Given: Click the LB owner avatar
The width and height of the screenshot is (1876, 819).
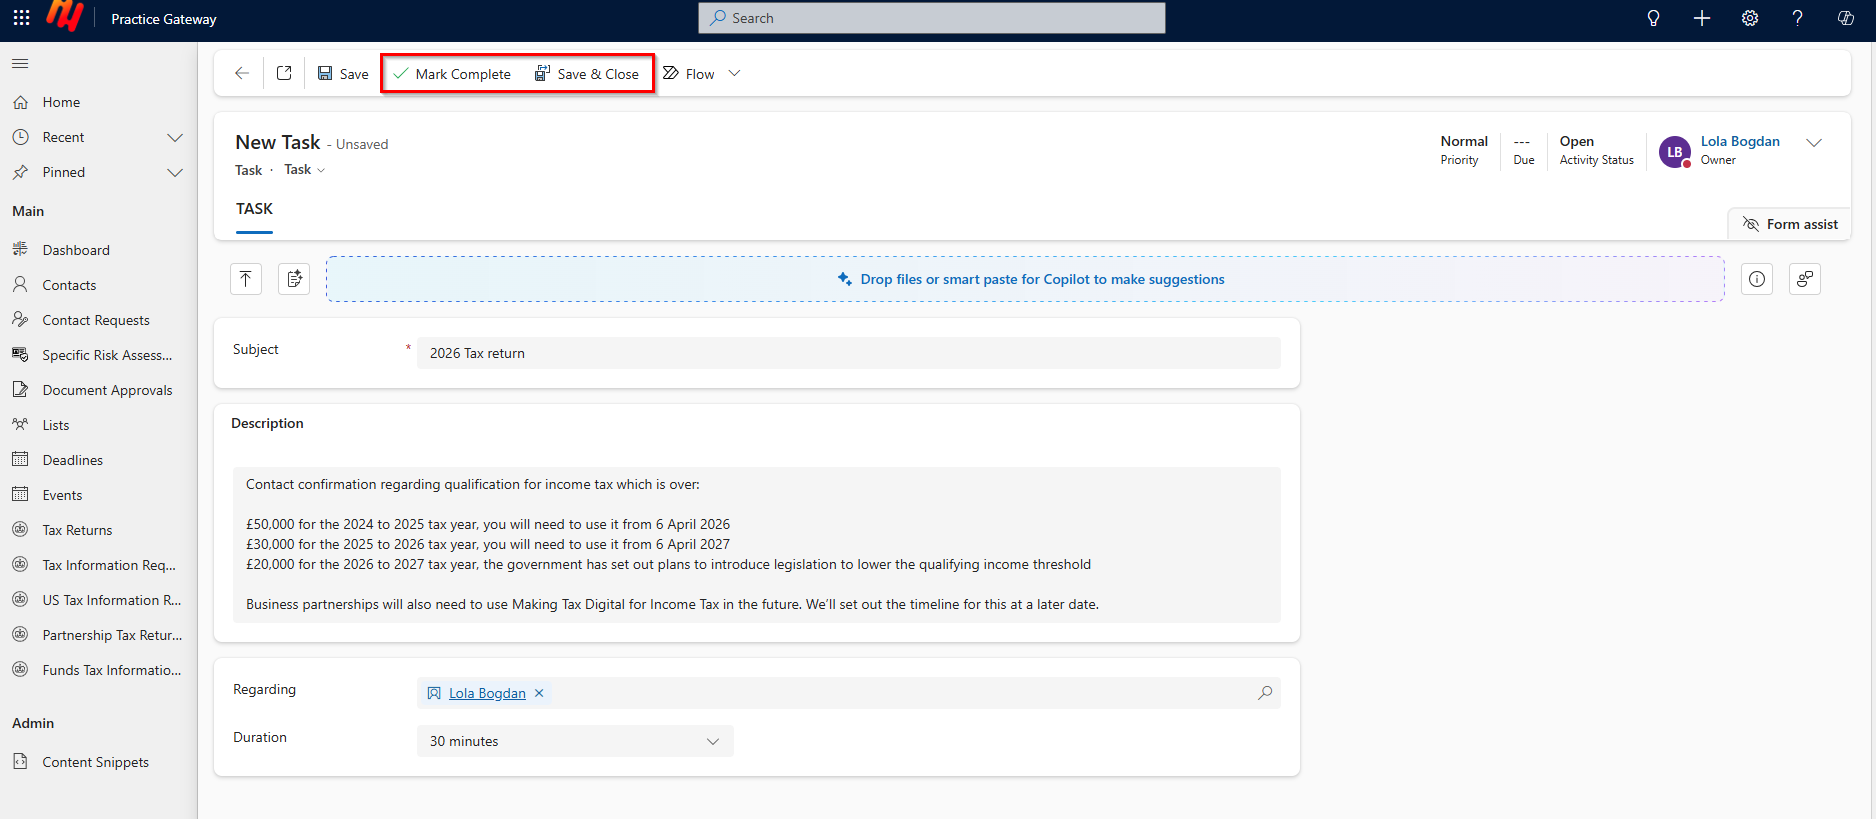Looking at the screenshot, I should coord(1675,152).
